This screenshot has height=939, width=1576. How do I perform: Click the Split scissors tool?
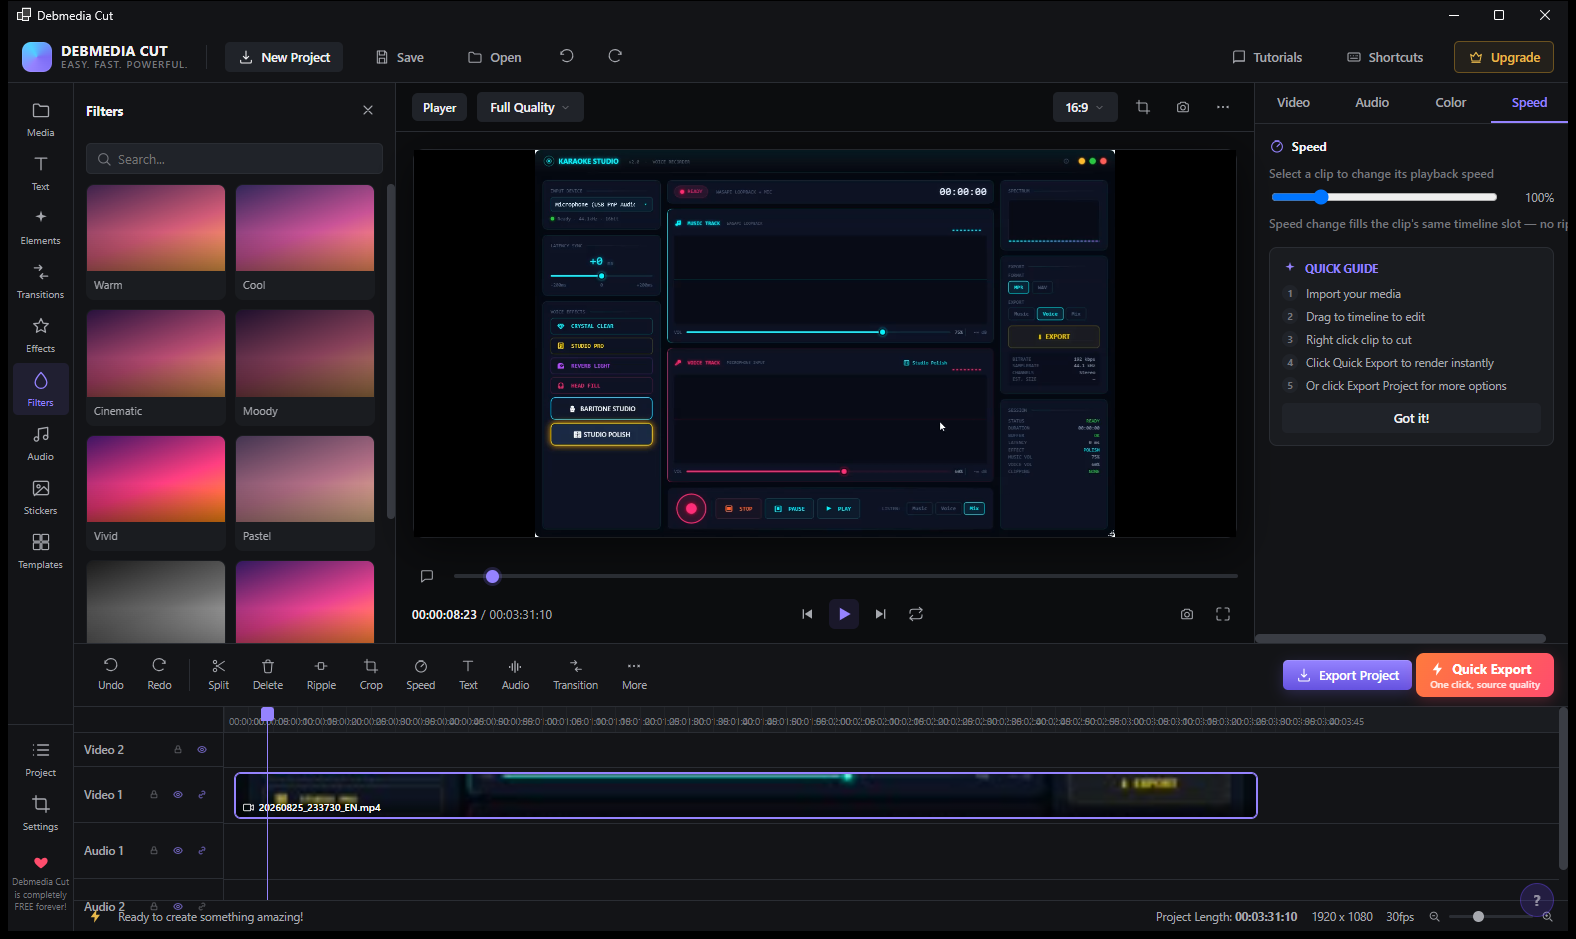218,674
